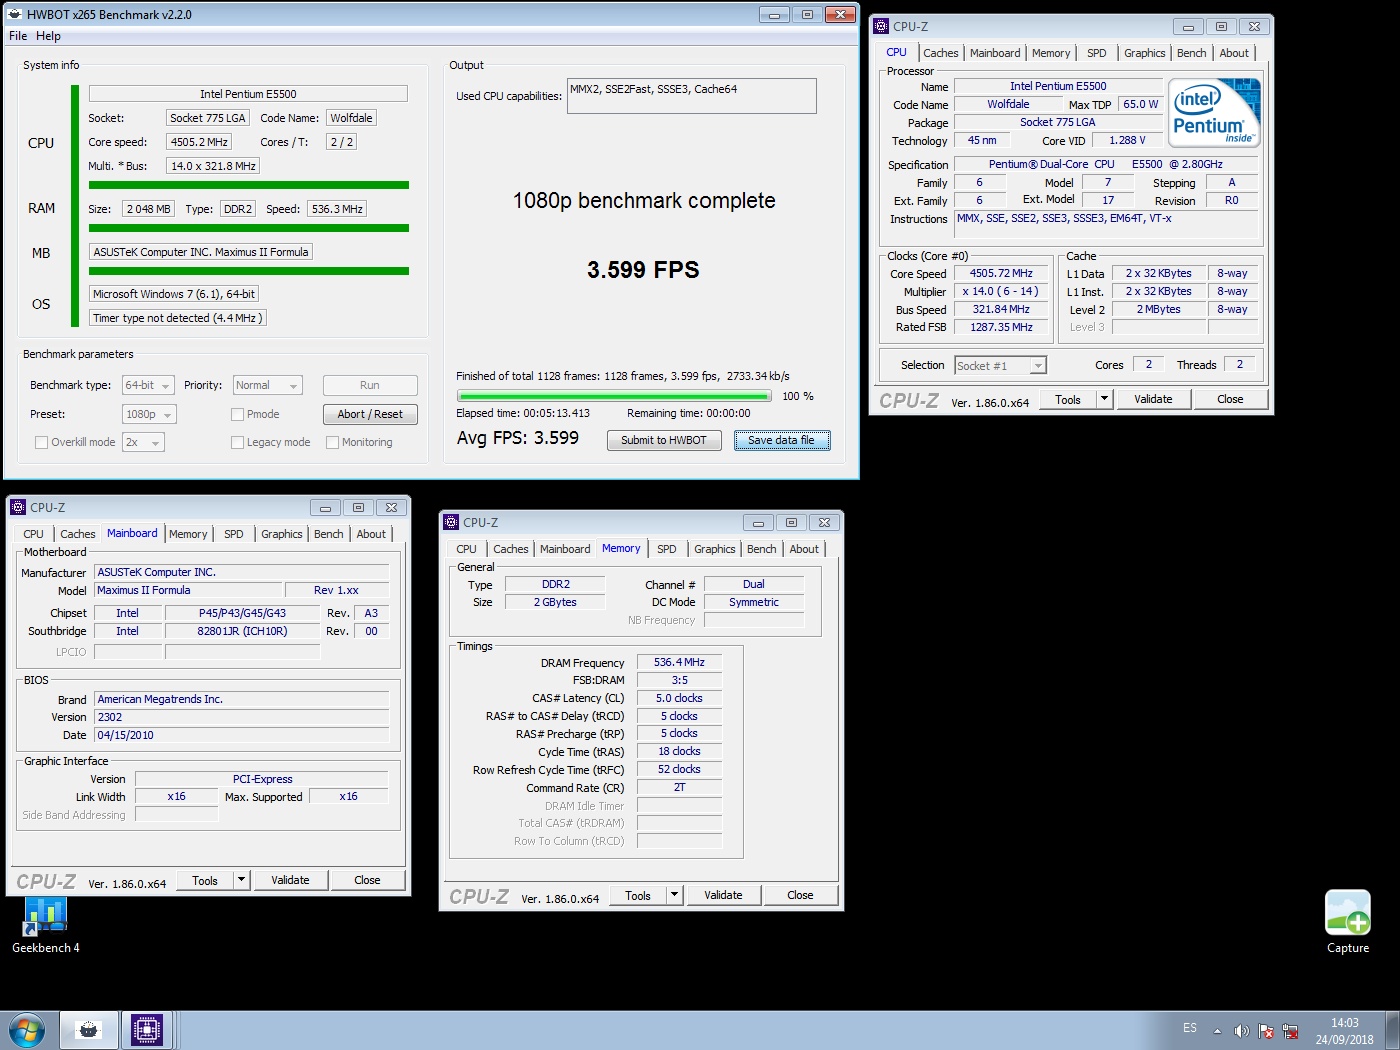Image resolution: width=1400 pixels, height=1050 pixels.
Task: Click Validate in Mainboard CPU-Z window
Action: (x=290, y=880)
